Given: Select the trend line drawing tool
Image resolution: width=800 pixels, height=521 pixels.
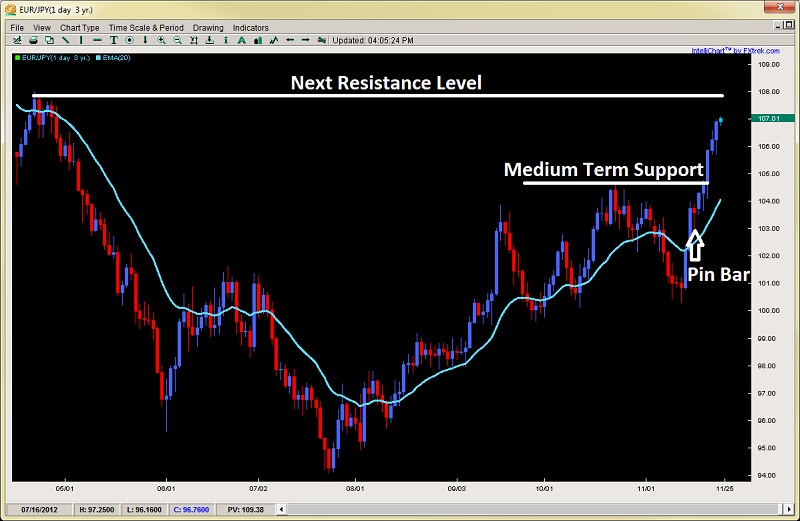Looking at the screenshot, I should pos(65,40).
